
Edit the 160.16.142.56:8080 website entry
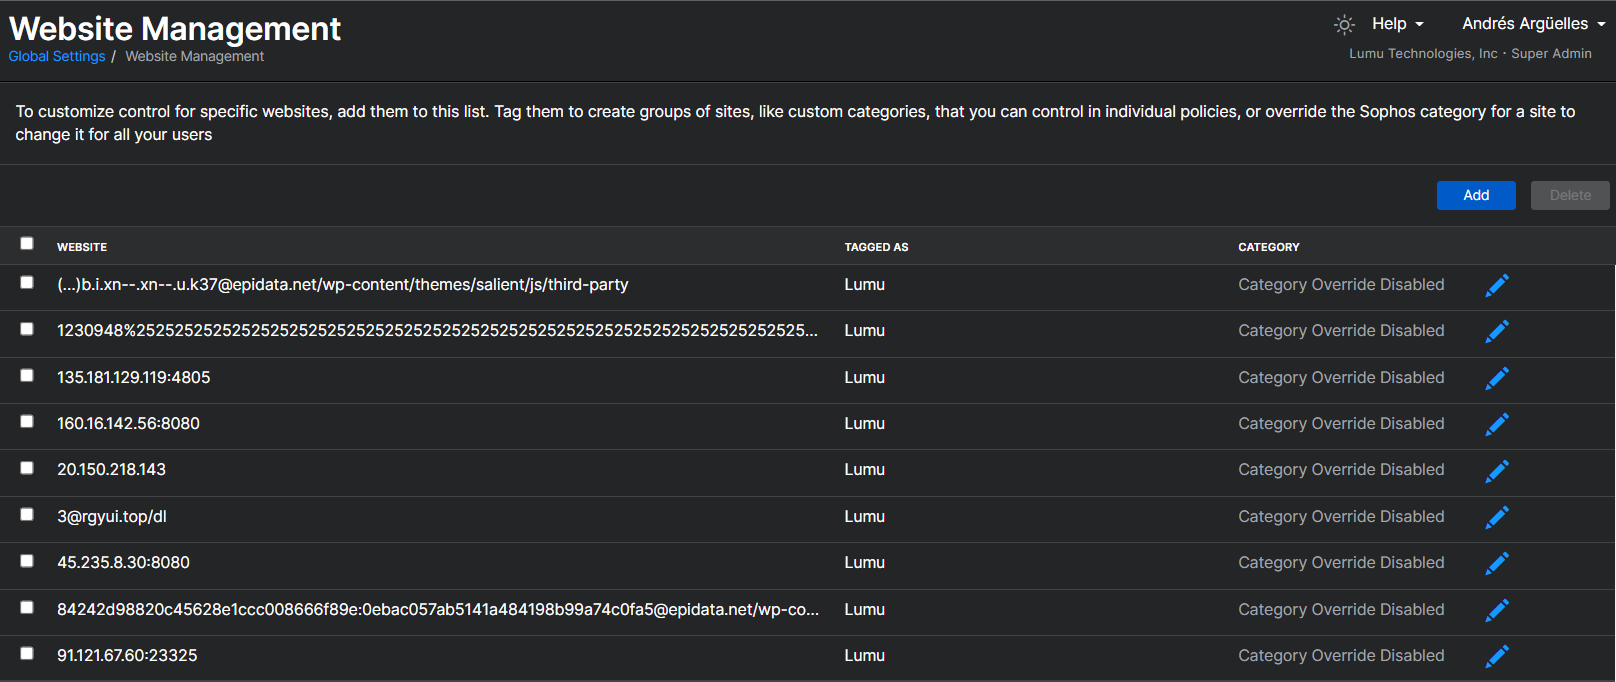(x=1496, y=424)
